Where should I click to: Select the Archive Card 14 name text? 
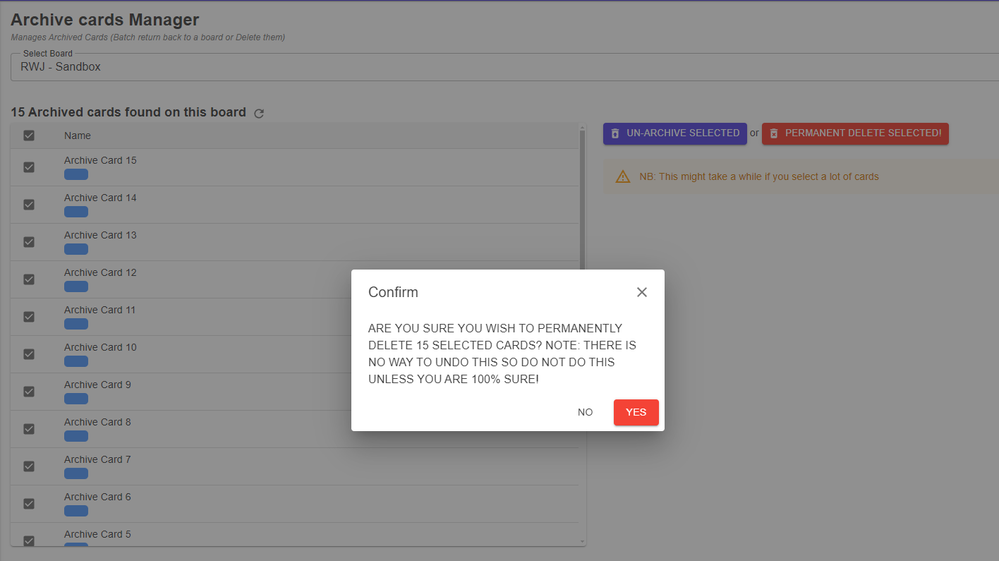click(100, 198)
